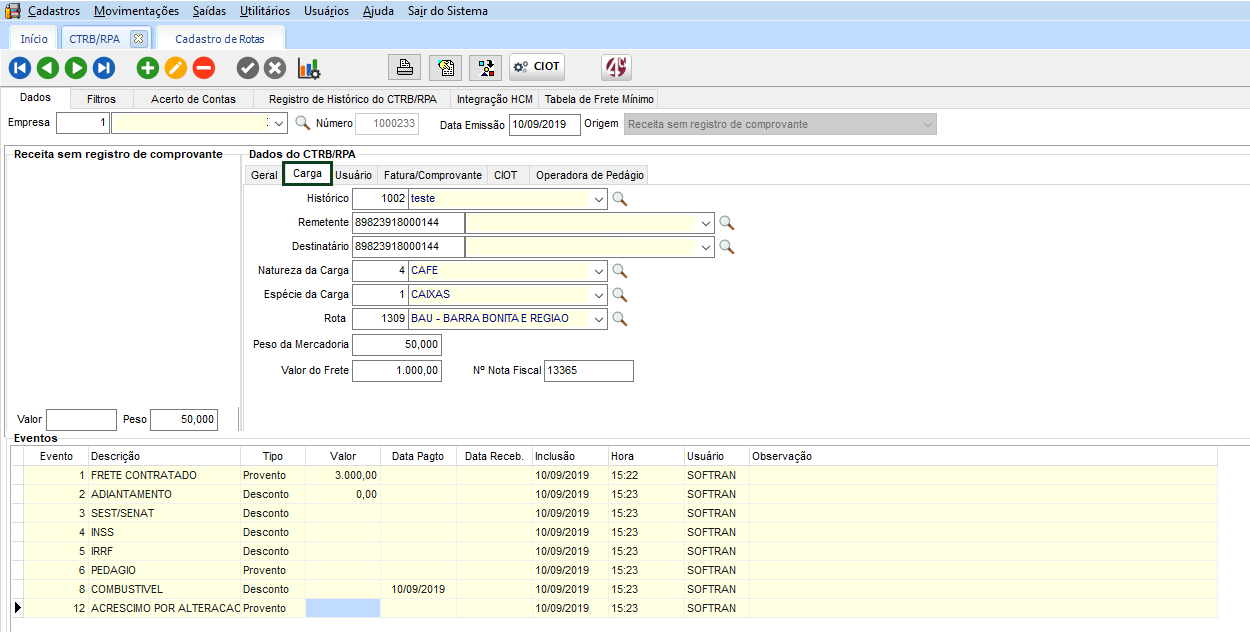Close the CTRB/RPA tab

(138, 39)
